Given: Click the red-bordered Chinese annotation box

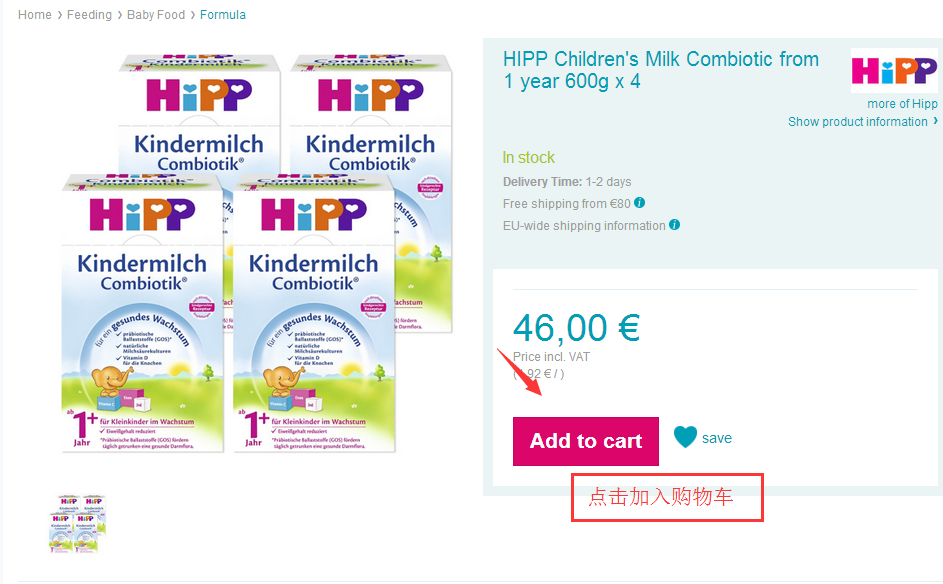Looking at the screenshot, I should [x=667, y=497].
